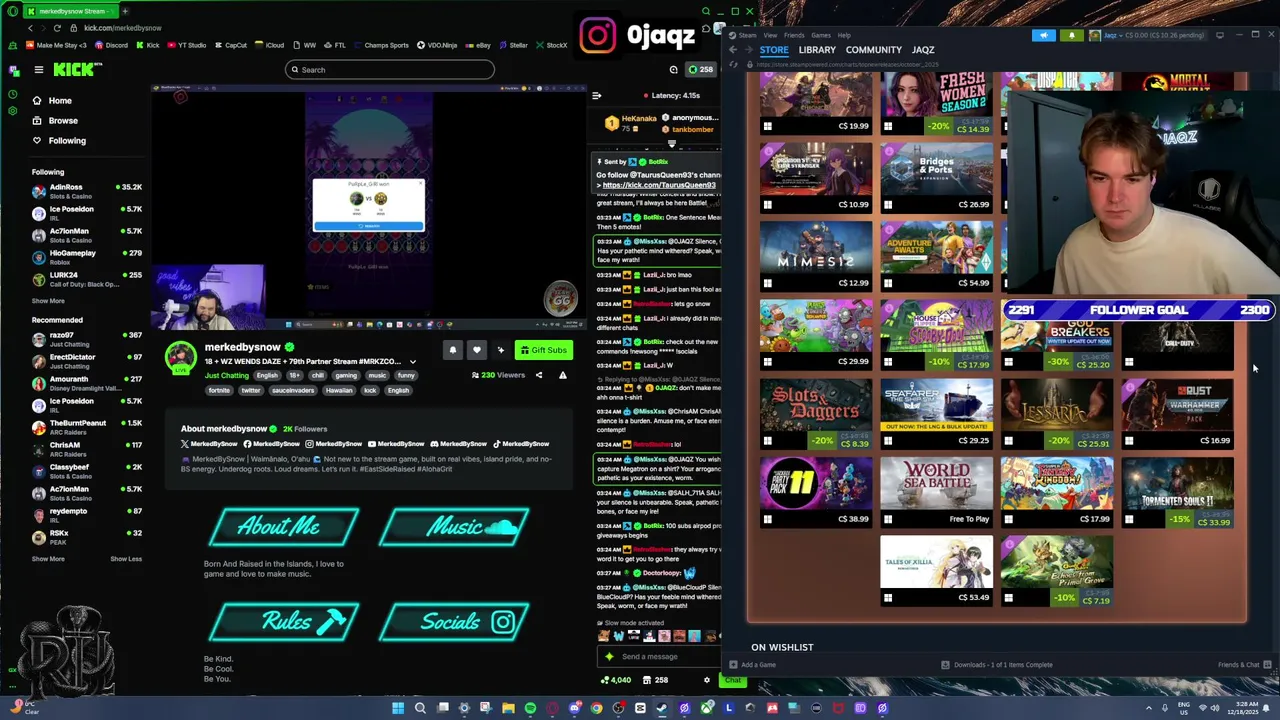1280x720 pixels.
Task: Click the Send a message input
Action: coord(660,656)
